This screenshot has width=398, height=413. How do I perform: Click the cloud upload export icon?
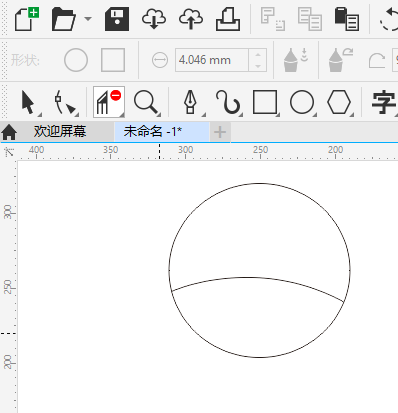point(191,19)
